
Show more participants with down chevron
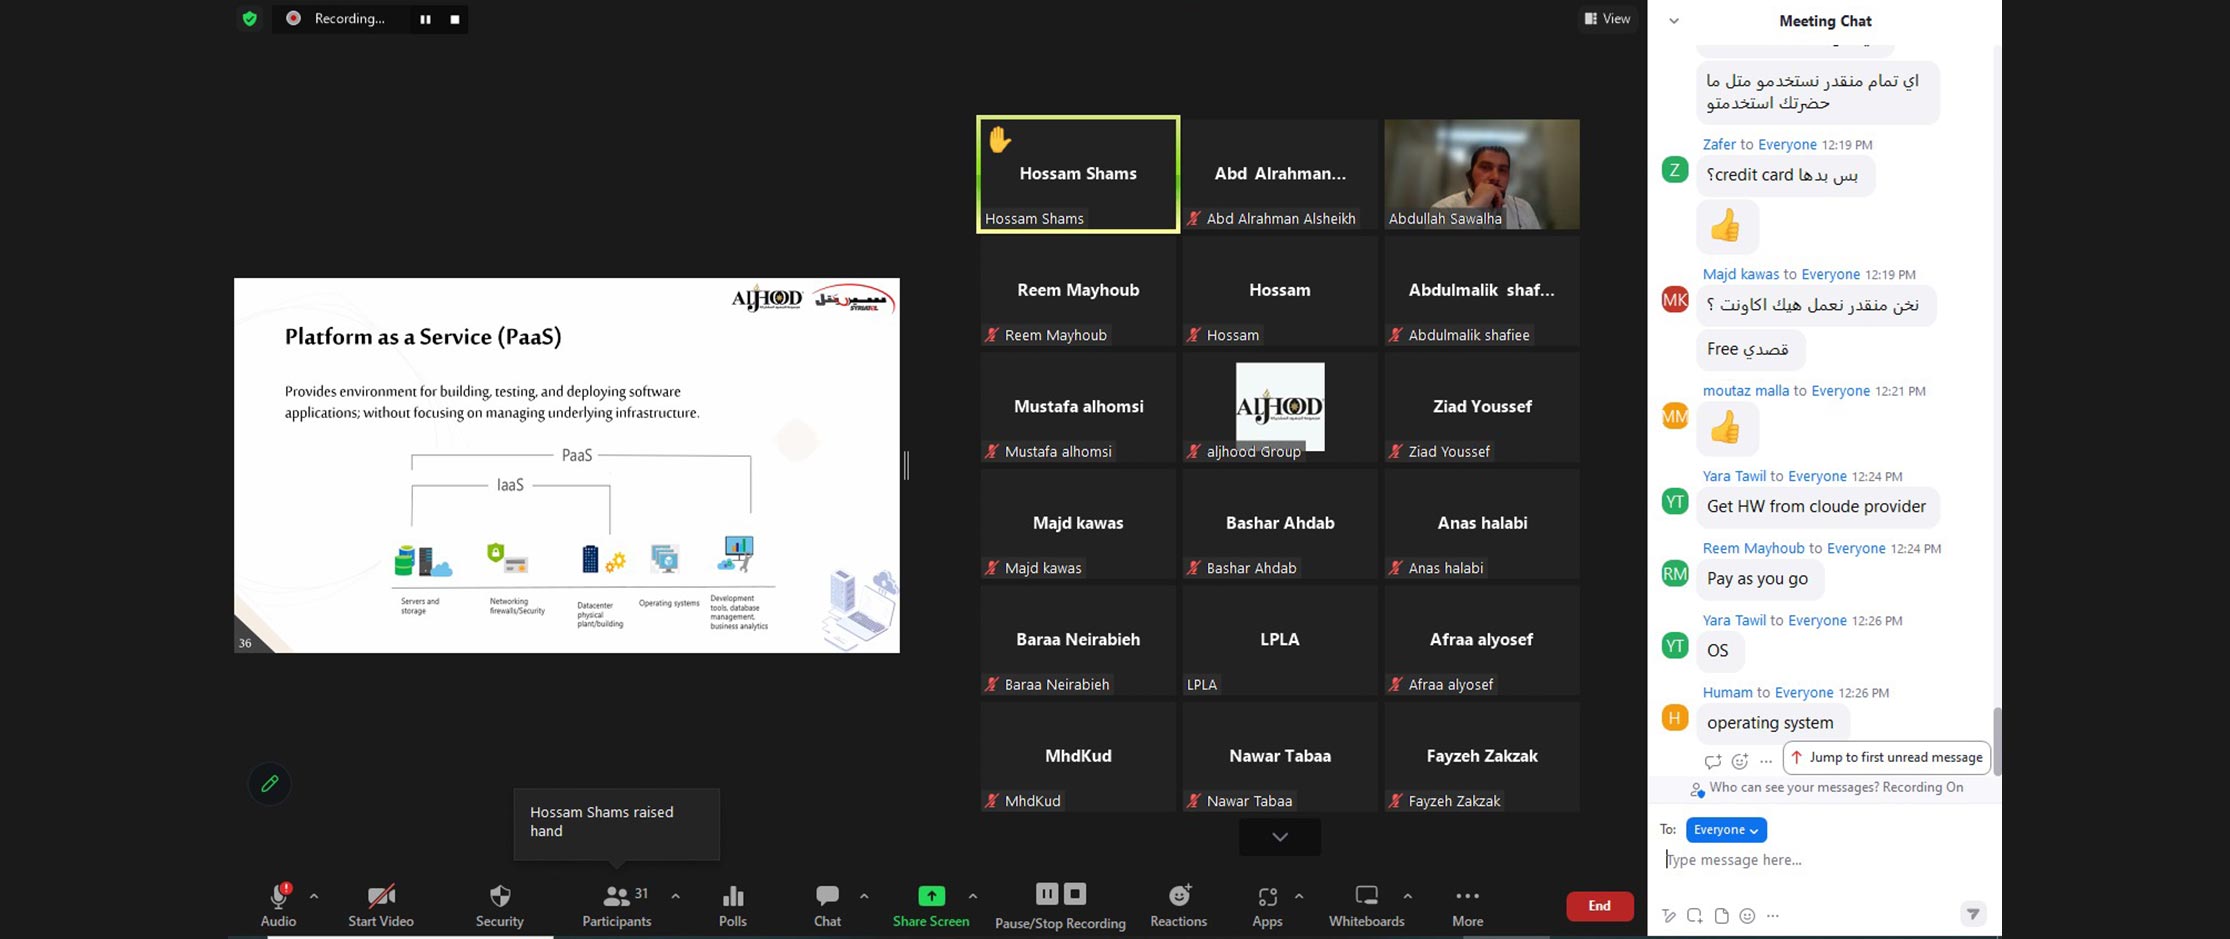pyautogui.click(x=1279, y=837)
